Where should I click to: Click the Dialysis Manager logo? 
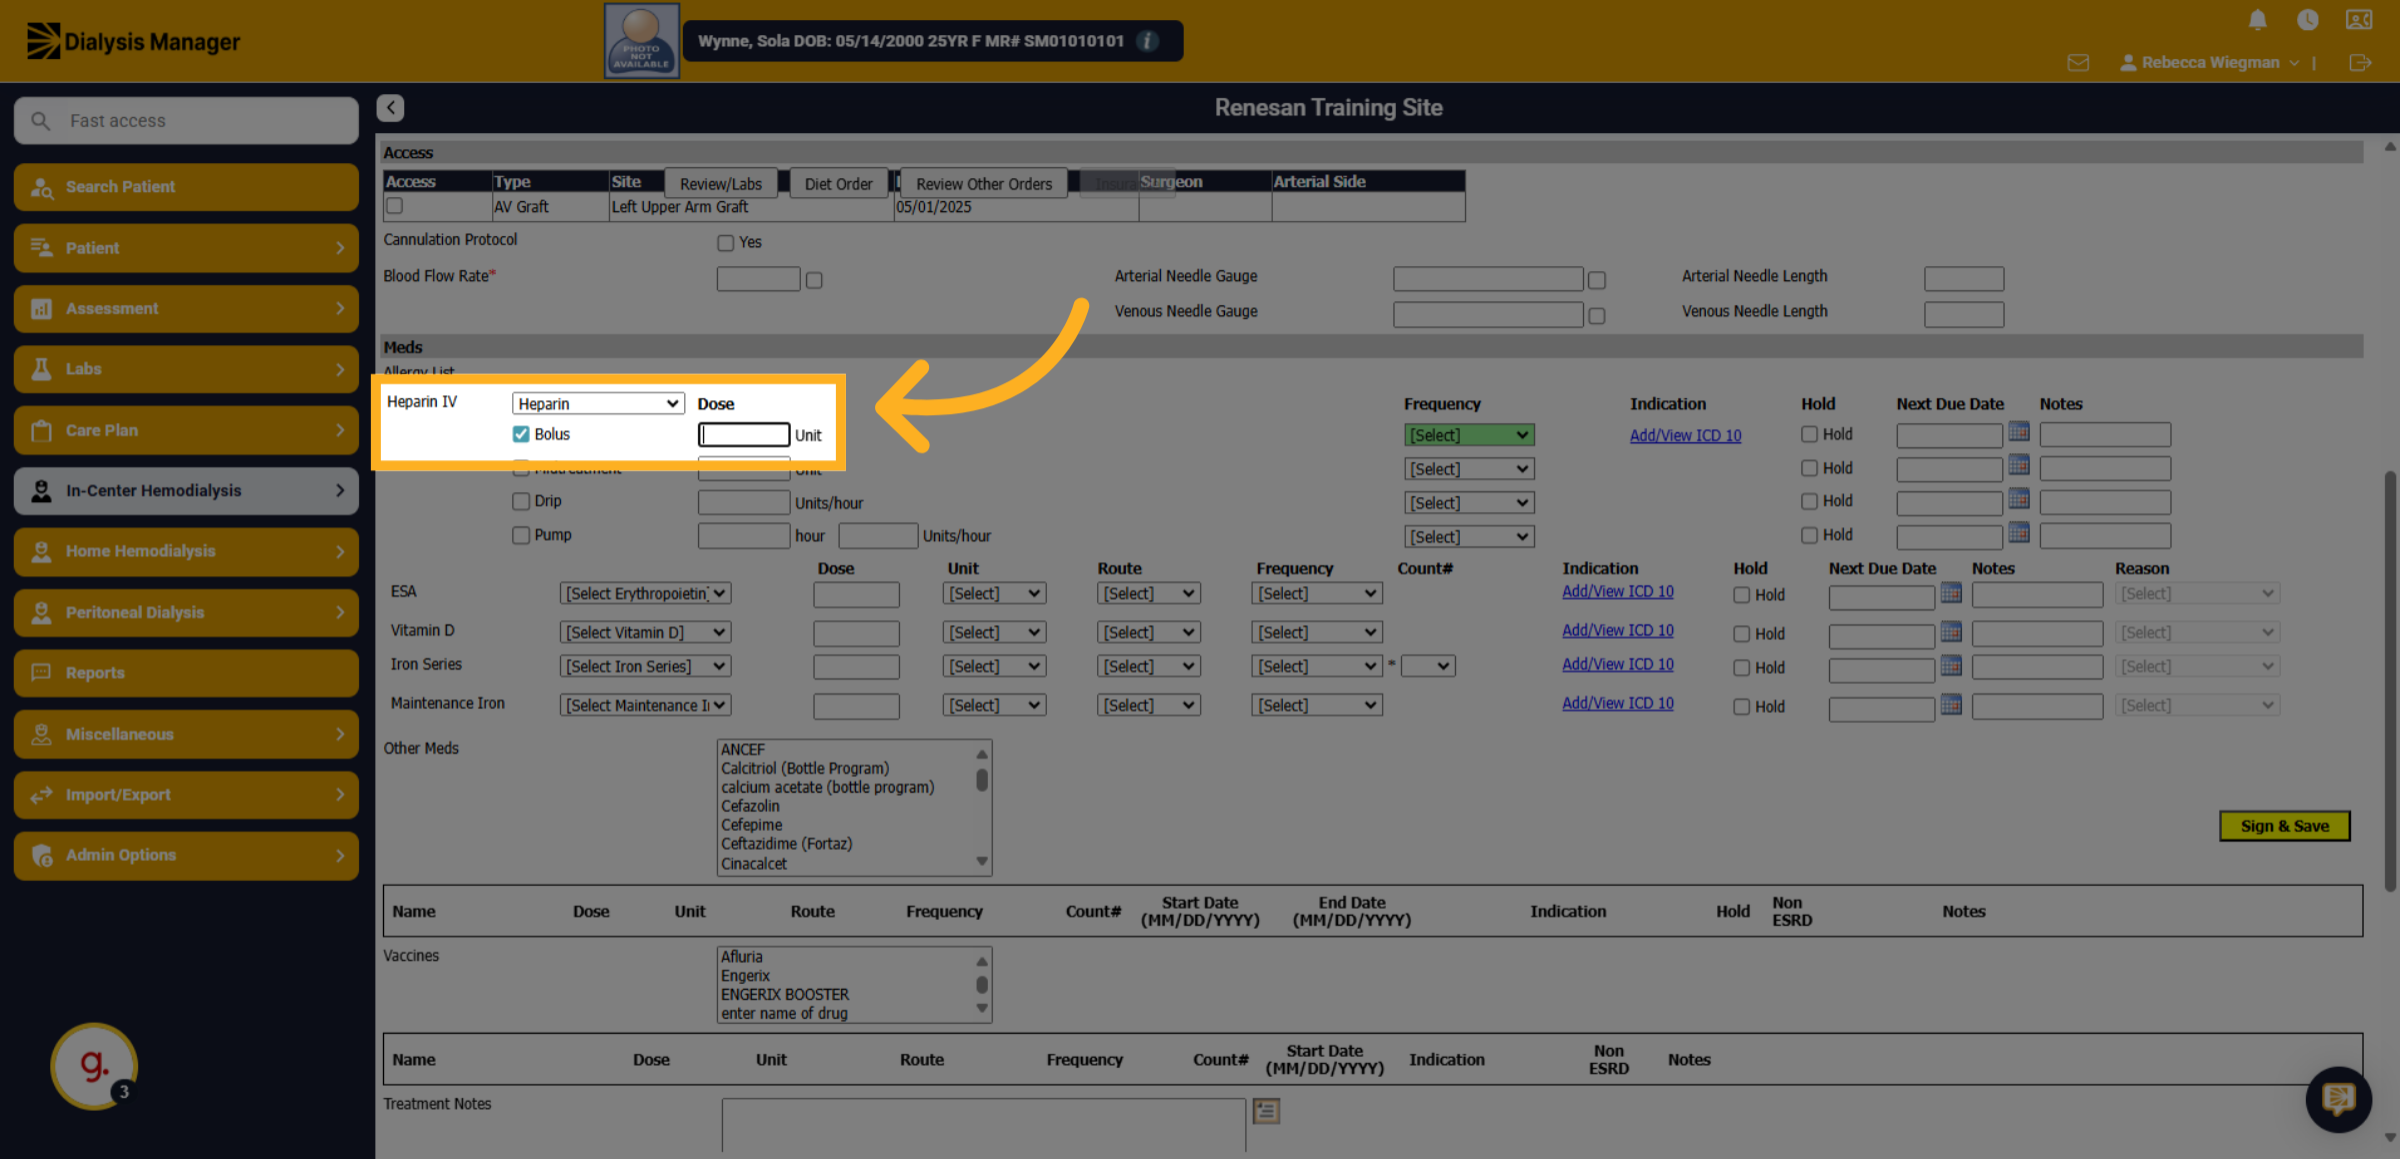pyautogui.click(x=133, y=41)
